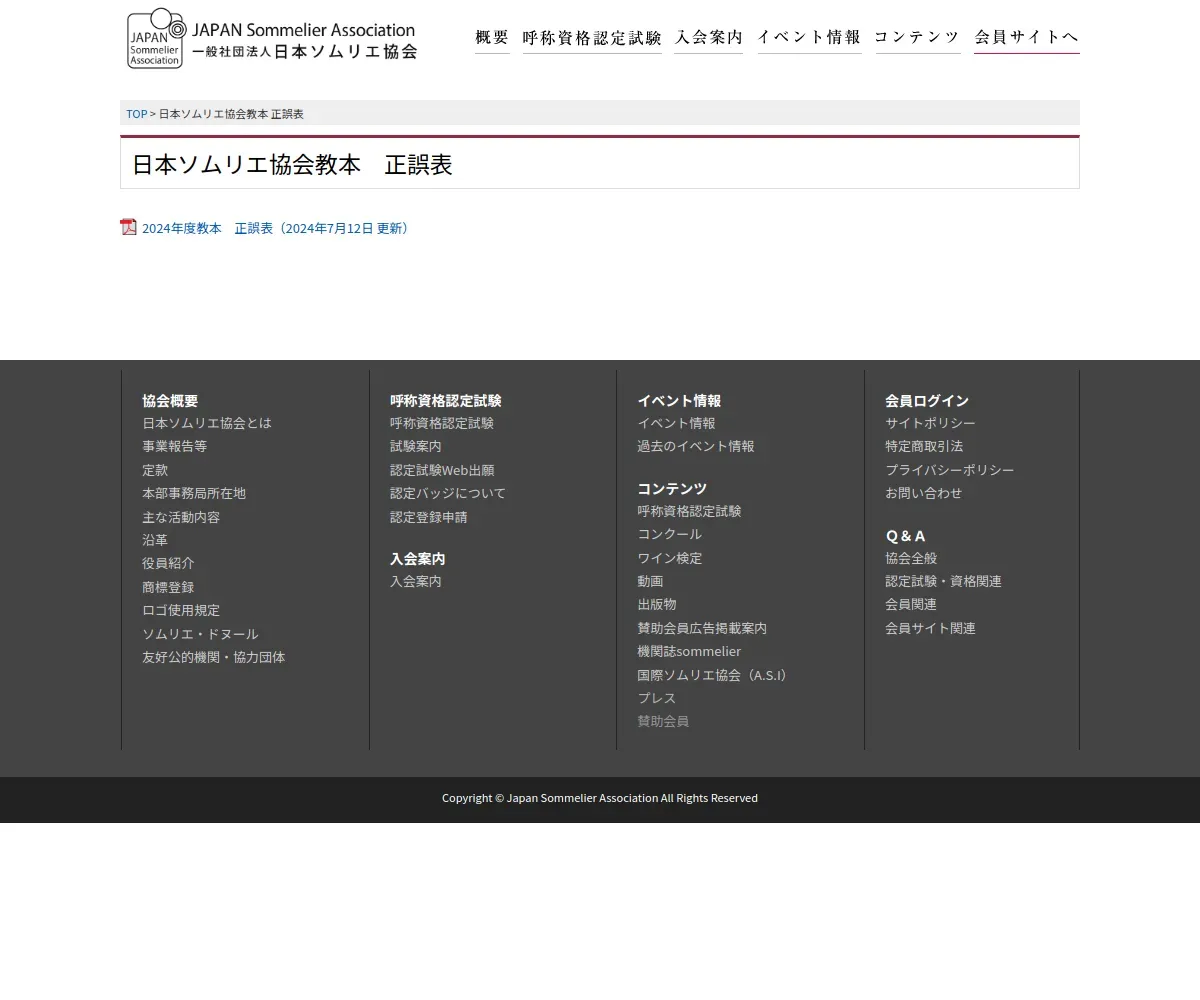Open ソムリエ・ドヌール link
1200x1000 pixels.
pos(200,634)
